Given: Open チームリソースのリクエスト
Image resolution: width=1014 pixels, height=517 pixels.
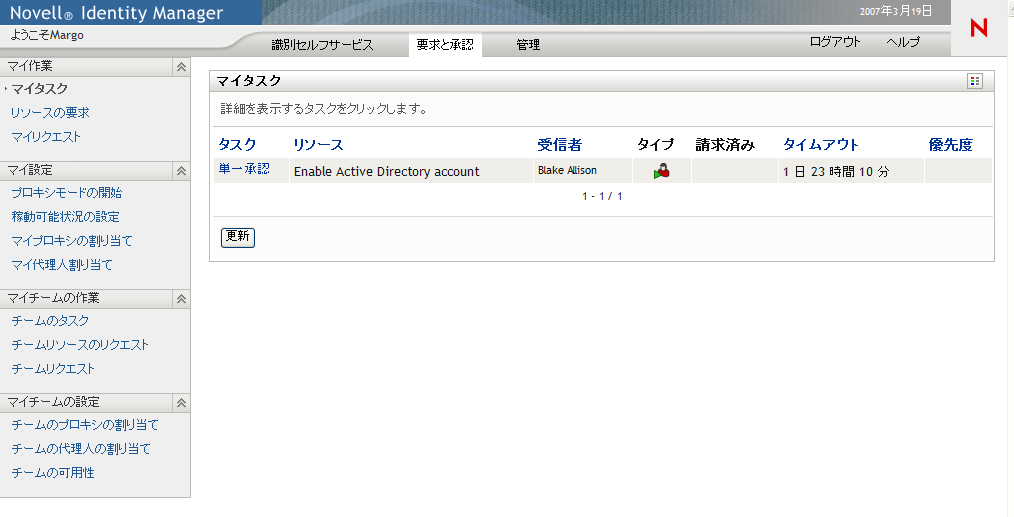Looking at the screenshot, I should [x=80, y=345].
